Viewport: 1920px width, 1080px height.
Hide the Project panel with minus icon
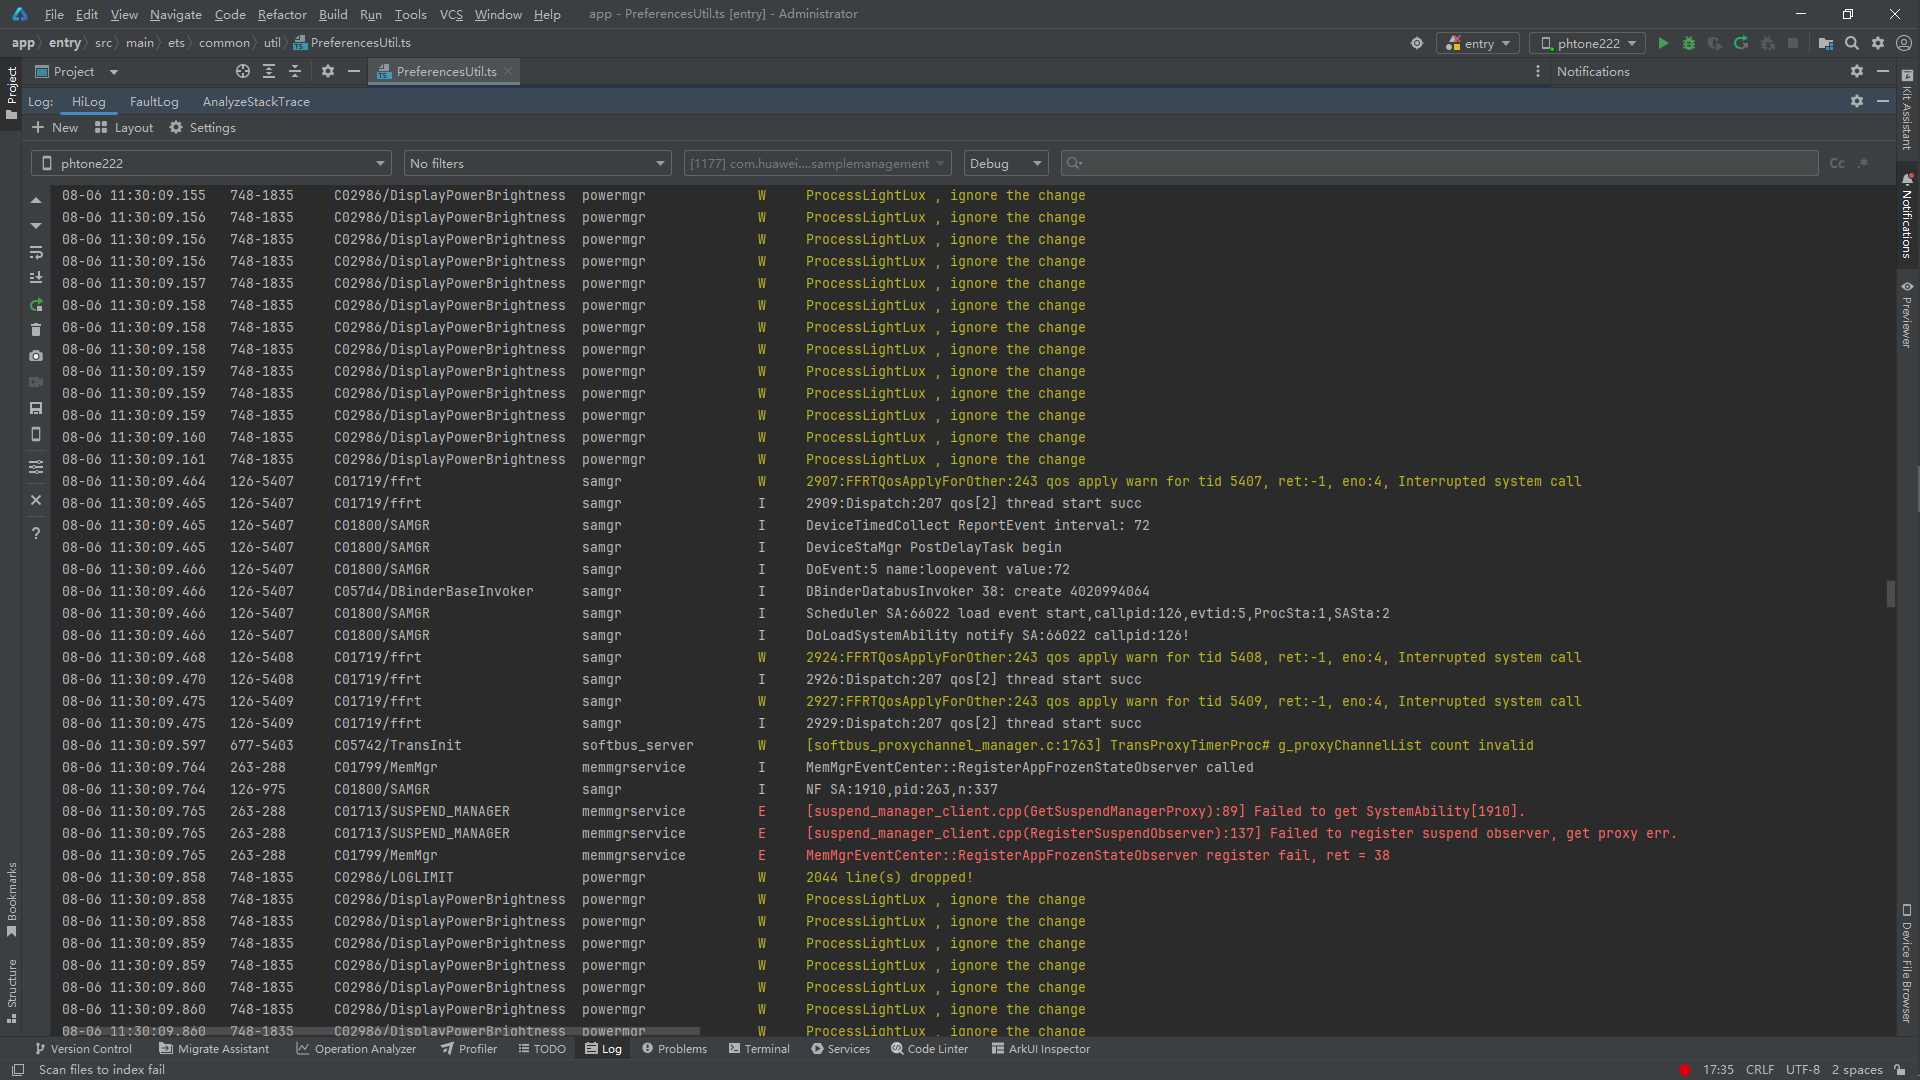point(354,71)
